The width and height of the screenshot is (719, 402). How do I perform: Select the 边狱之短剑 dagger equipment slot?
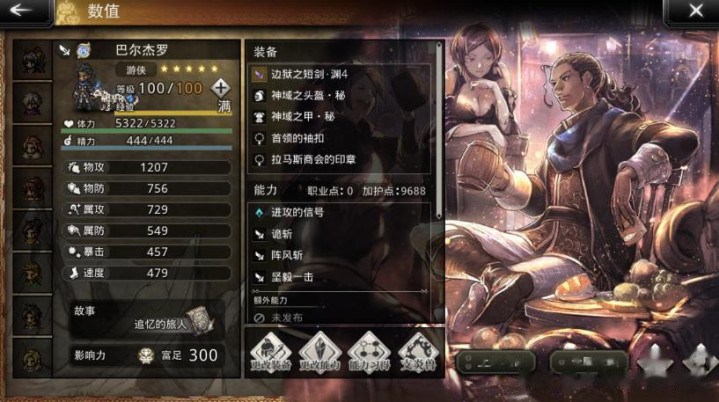click(x=339, y=74)
